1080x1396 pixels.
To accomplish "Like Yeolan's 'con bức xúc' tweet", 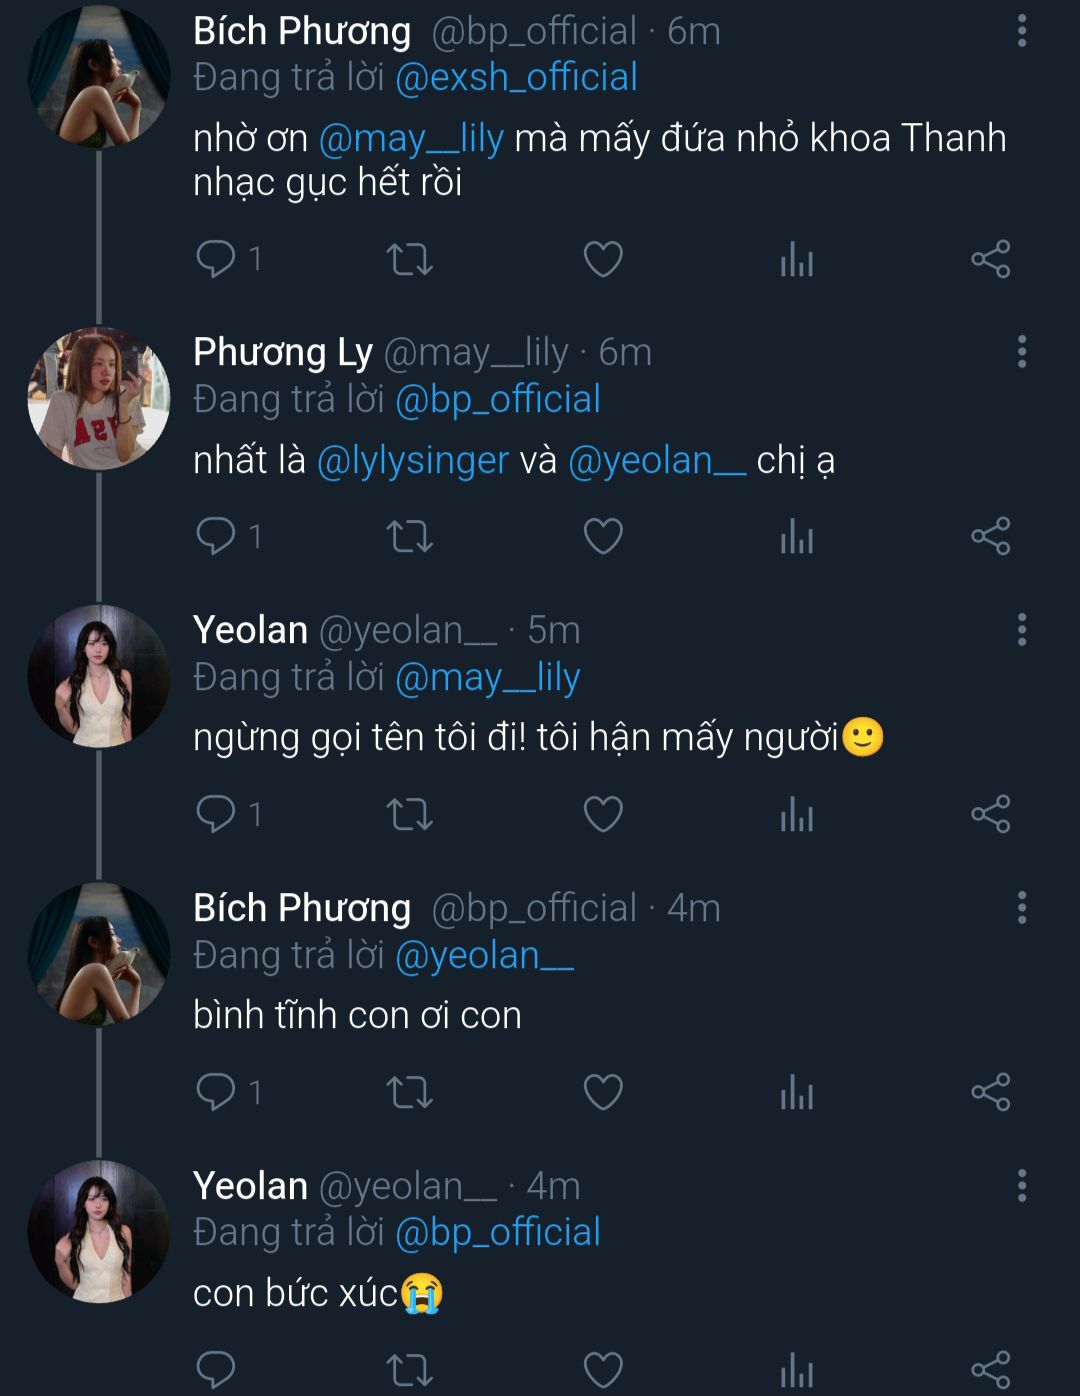I will point(603,1369).
